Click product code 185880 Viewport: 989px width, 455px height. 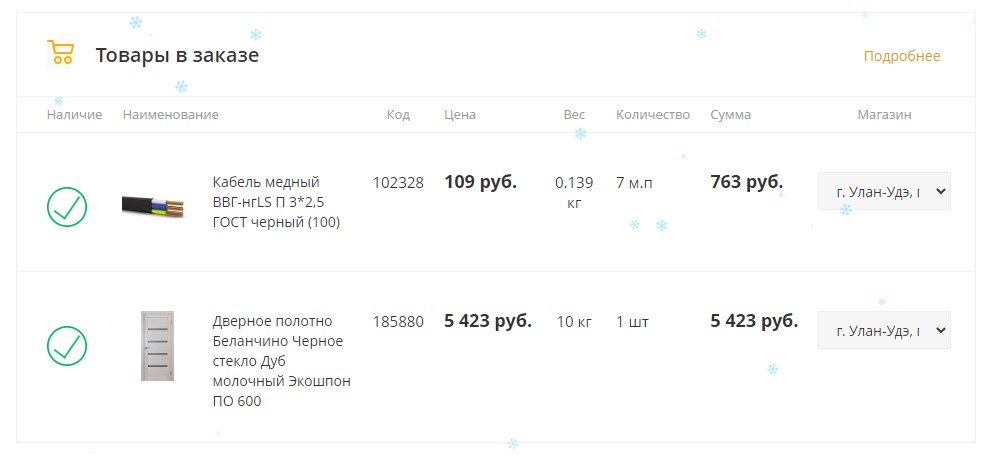pos(398,322)
